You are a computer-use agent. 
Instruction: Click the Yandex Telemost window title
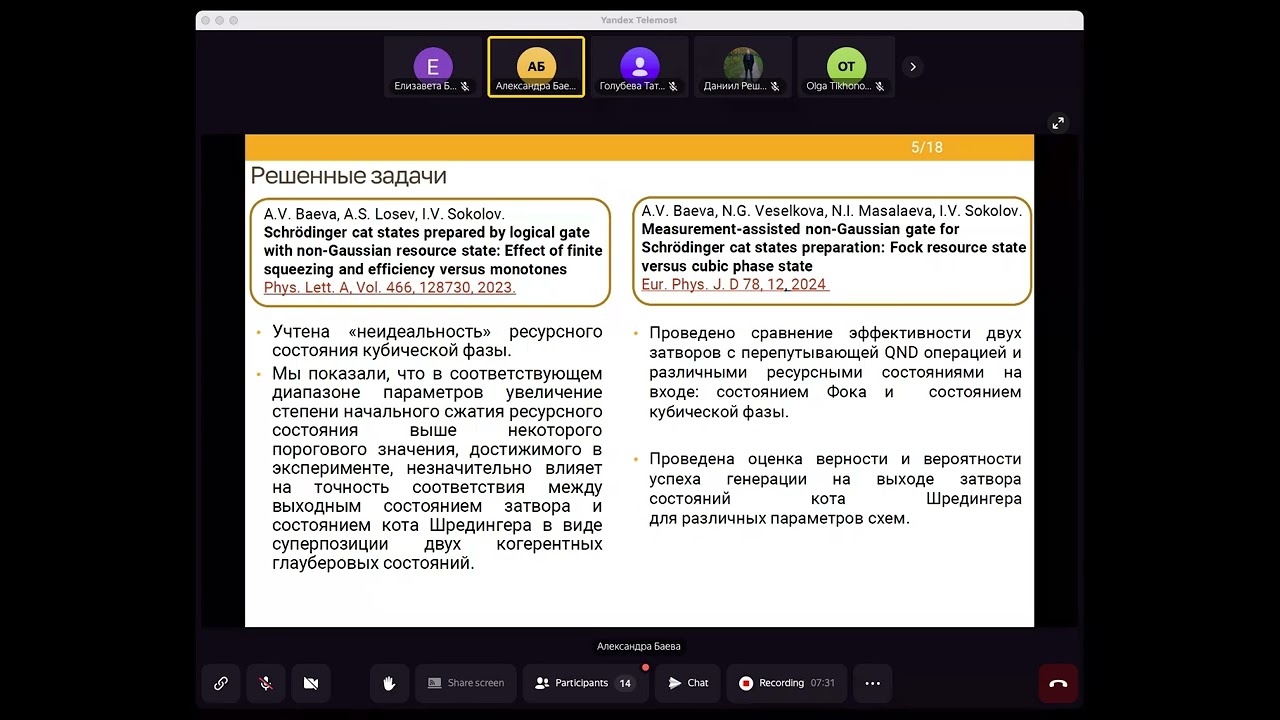[x=639, y=20]
